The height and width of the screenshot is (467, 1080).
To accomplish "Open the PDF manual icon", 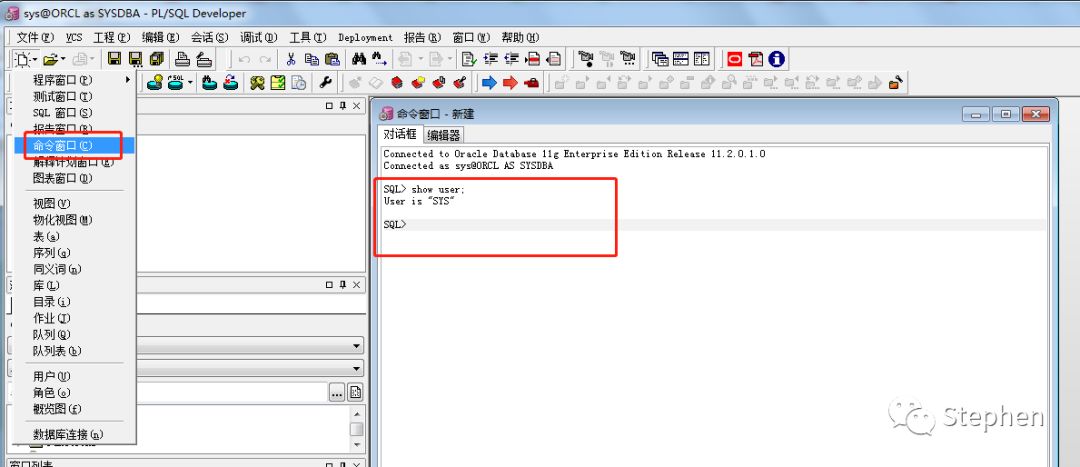I will 756,59.
